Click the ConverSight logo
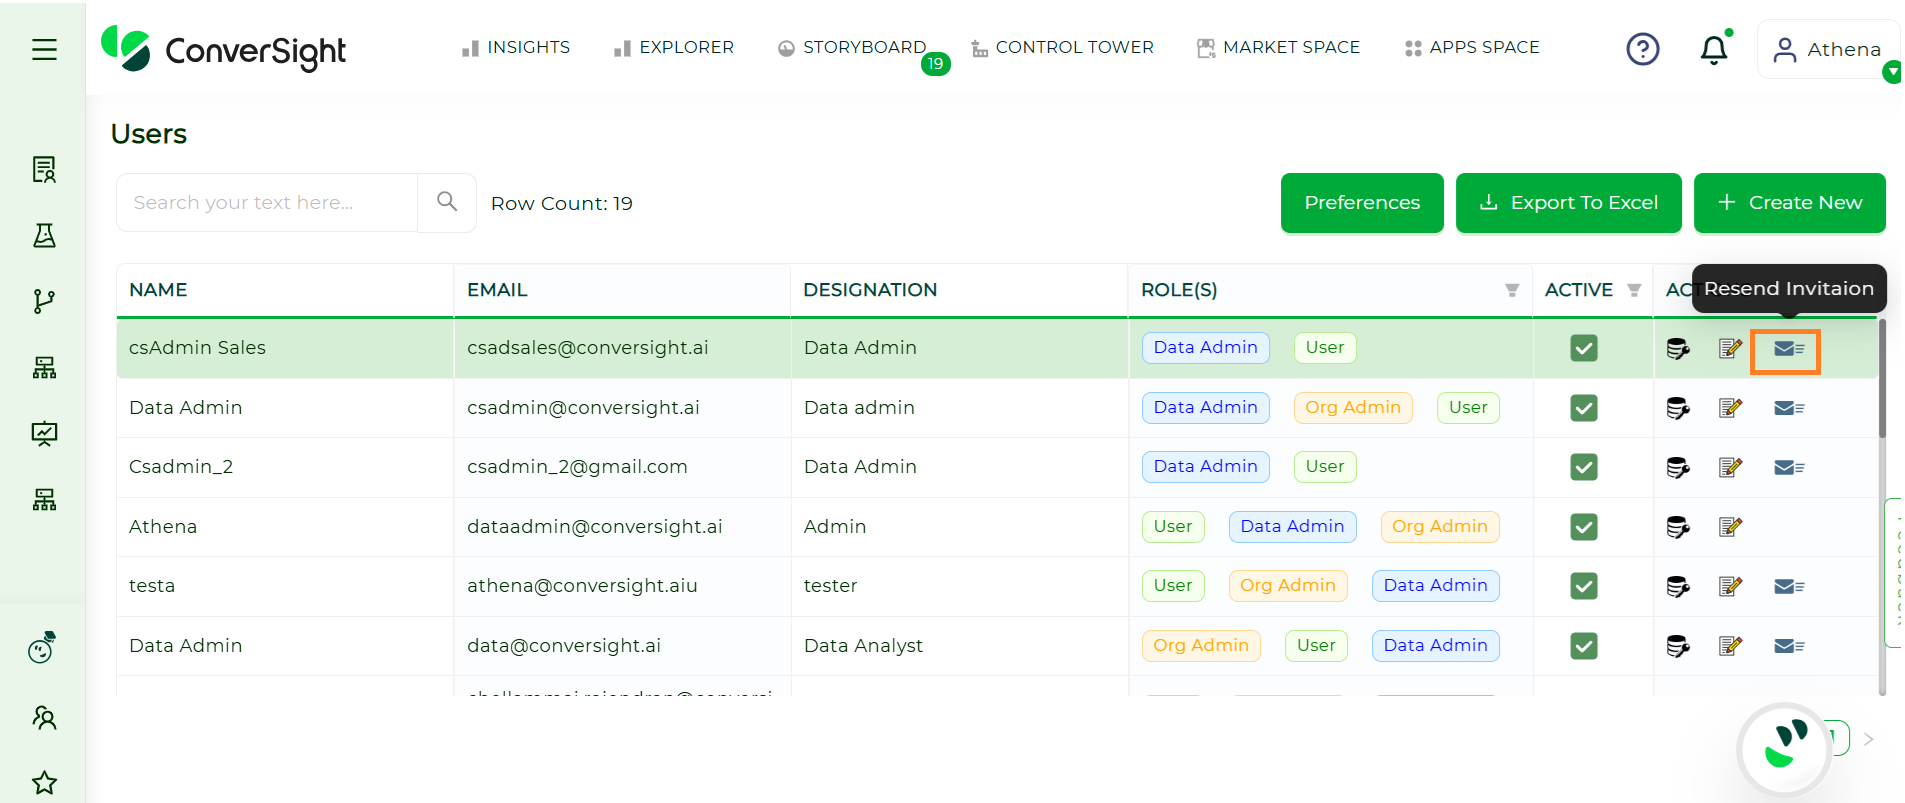This screenshot has width=1905, height=803. point(223,49)
